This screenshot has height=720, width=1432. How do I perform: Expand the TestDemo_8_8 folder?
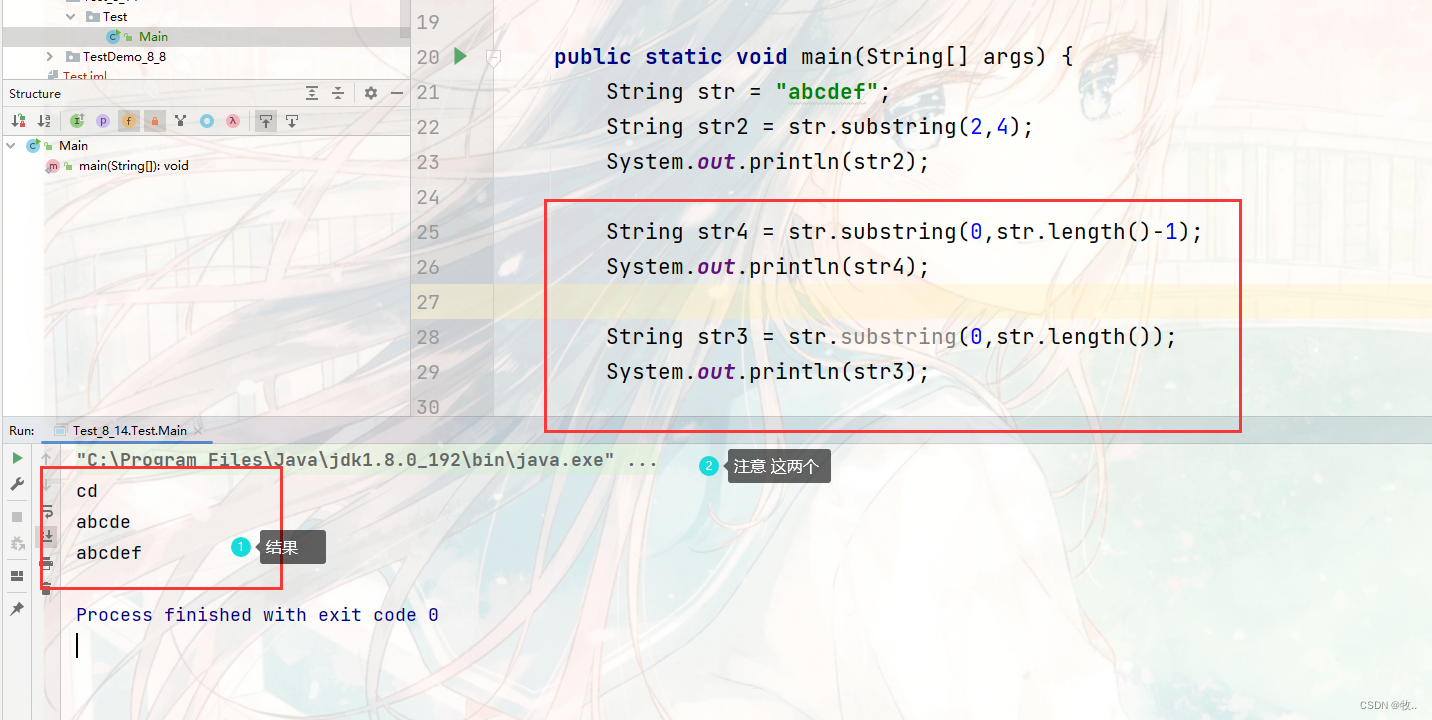[50, 57]
